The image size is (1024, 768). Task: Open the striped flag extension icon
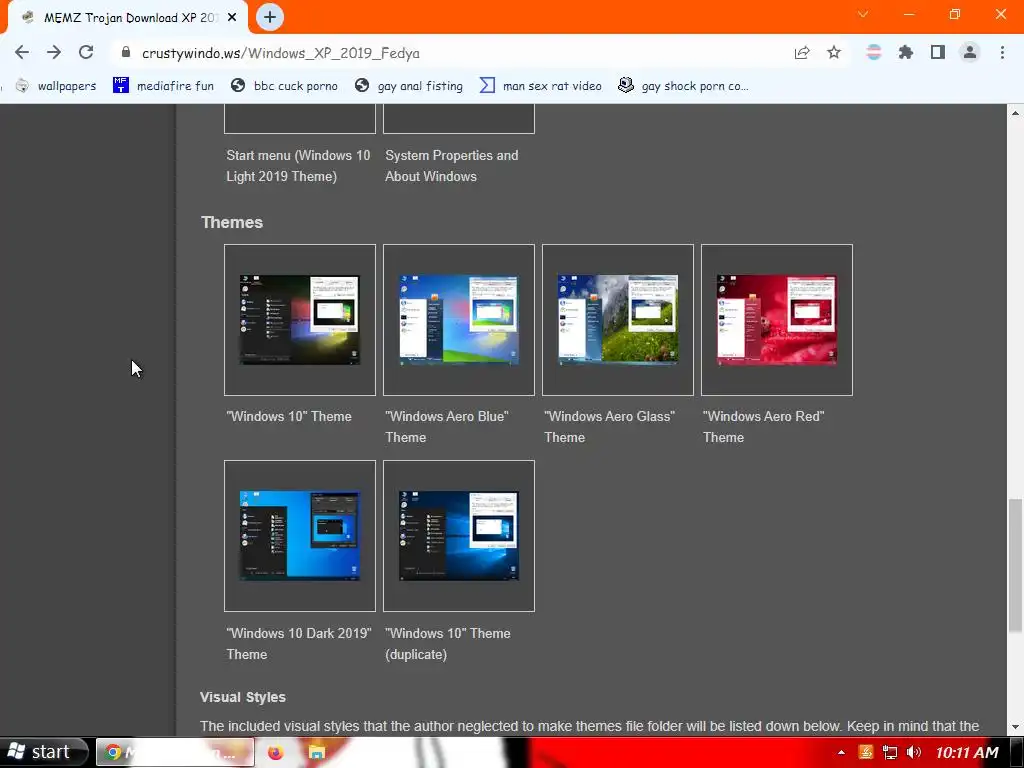click(x=873, y=52)
